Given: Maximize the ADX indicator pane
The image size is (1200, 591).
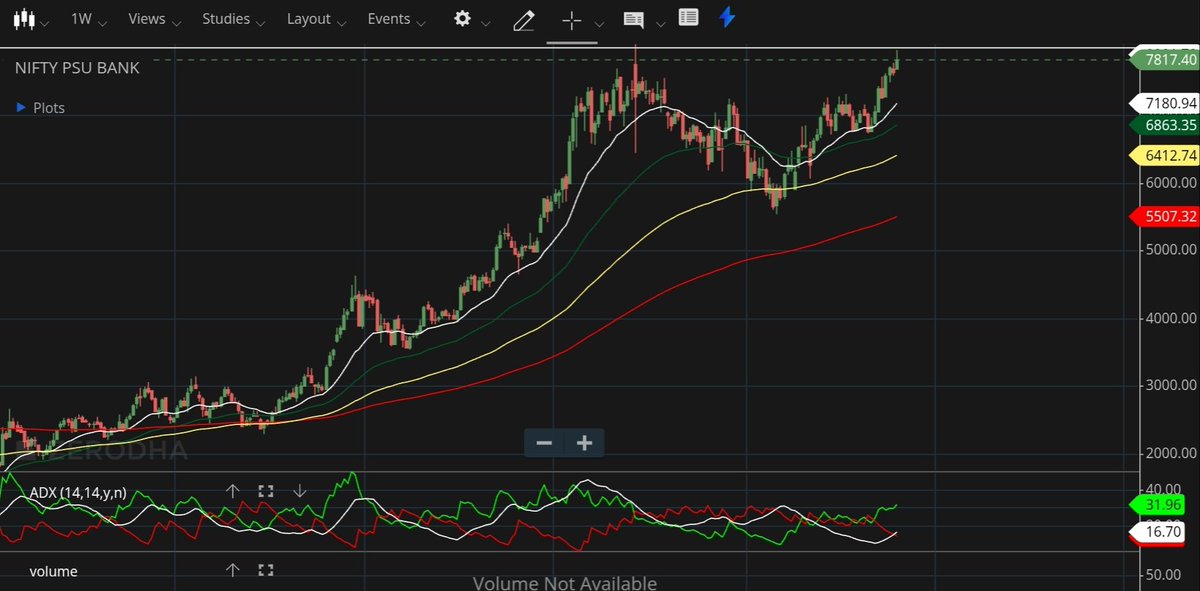Looking at the screenshot, I should pos(265,490).
